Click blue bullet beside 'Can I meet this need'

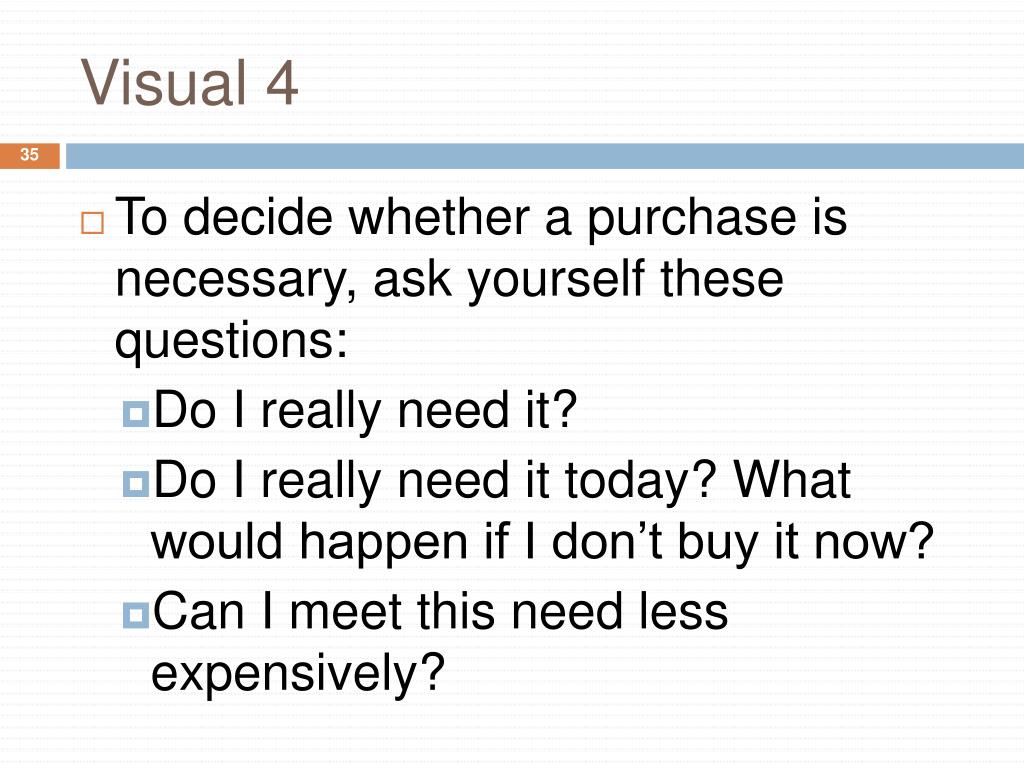coord(136,615)
